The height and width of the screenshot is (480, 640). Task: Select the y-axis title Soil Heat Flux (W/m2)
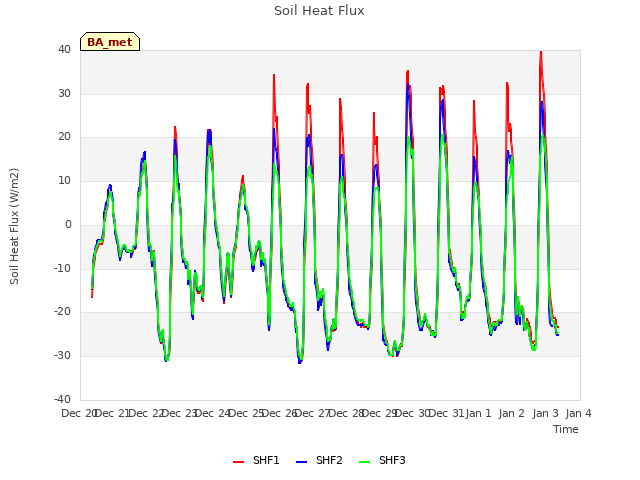(x=14, y=226)
